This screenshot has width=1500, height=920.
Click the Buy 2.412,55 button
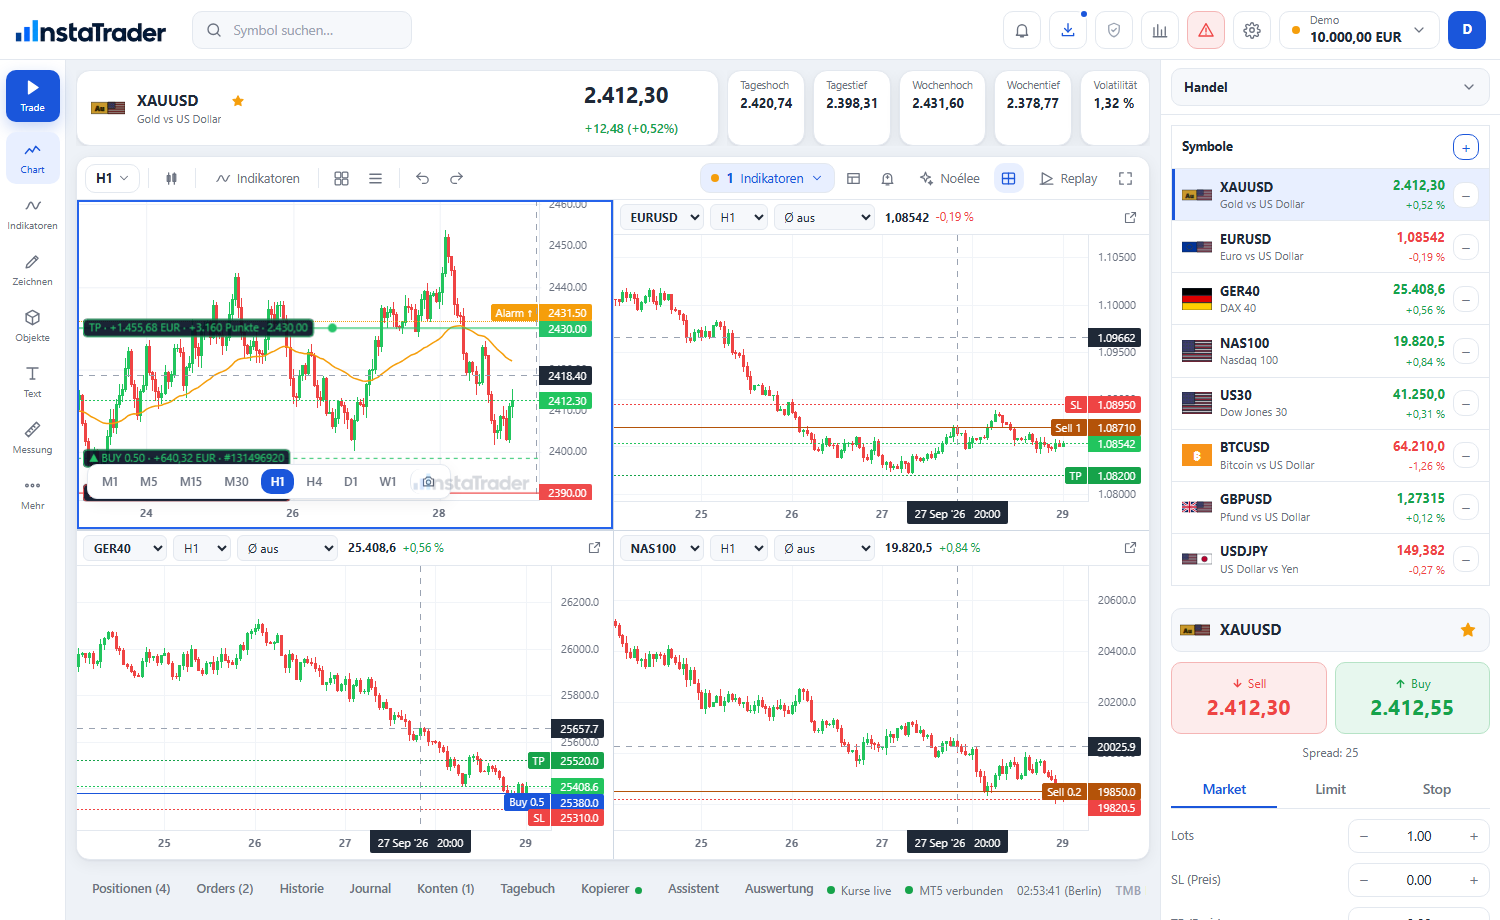click(x=1412, y=698)
